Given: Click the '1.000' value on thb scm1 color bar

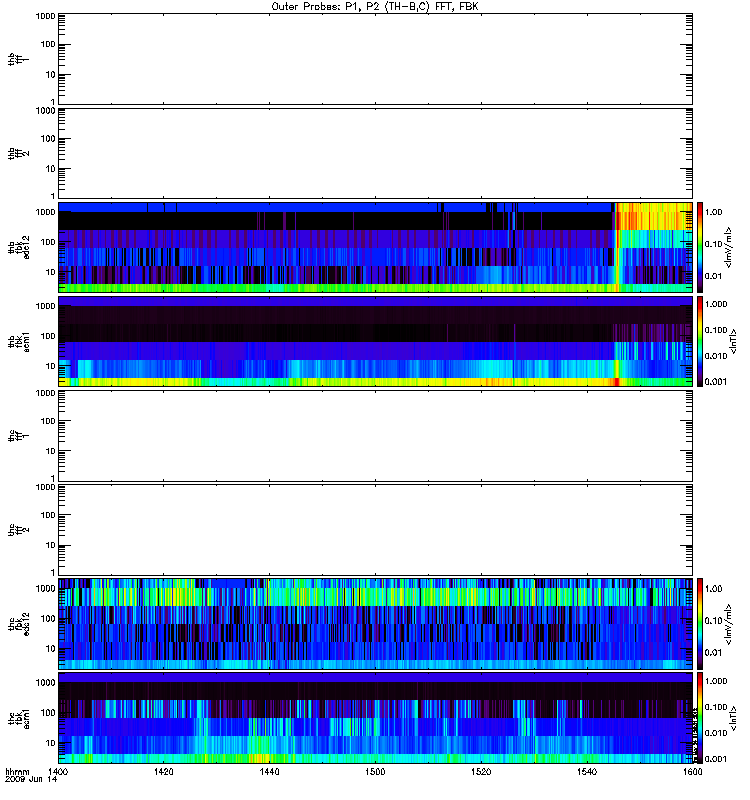Looking at the screenshot, I should pos(716,304).
